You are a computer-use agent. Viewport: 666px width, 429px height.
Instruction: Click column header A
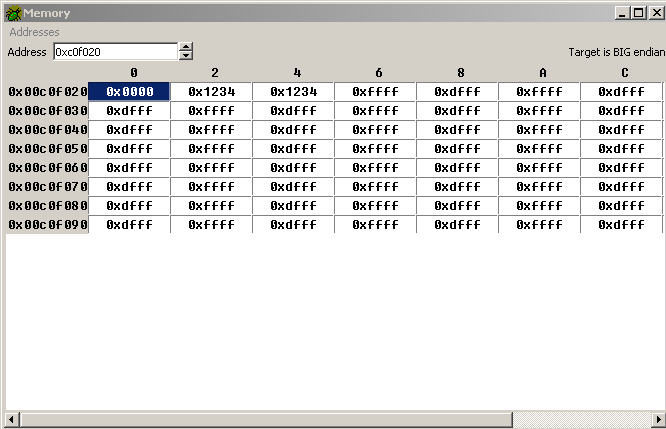point(543,73)
